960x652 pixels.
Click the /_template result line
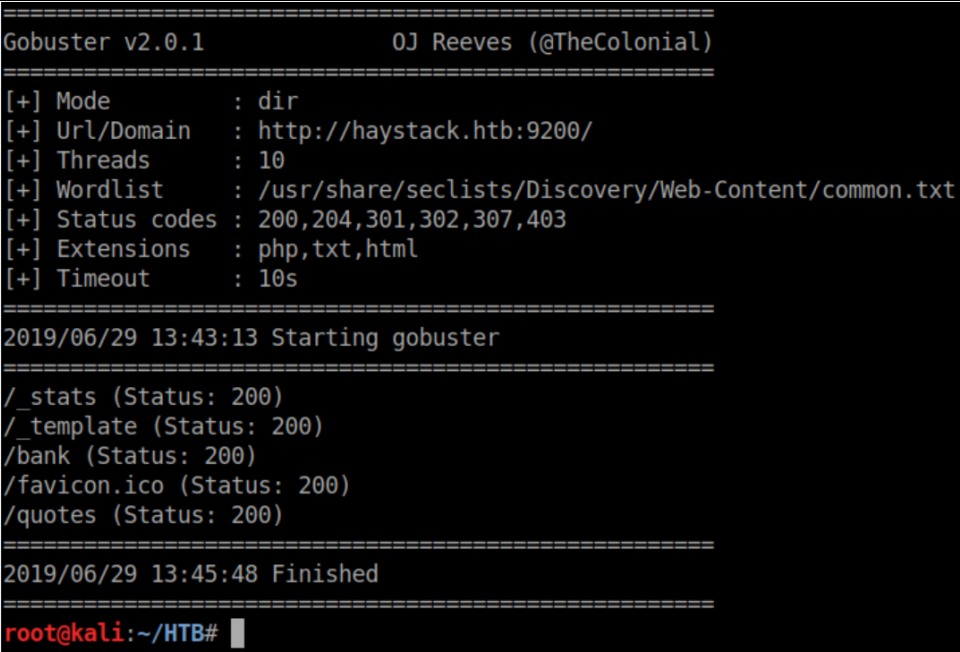[163, 427]
